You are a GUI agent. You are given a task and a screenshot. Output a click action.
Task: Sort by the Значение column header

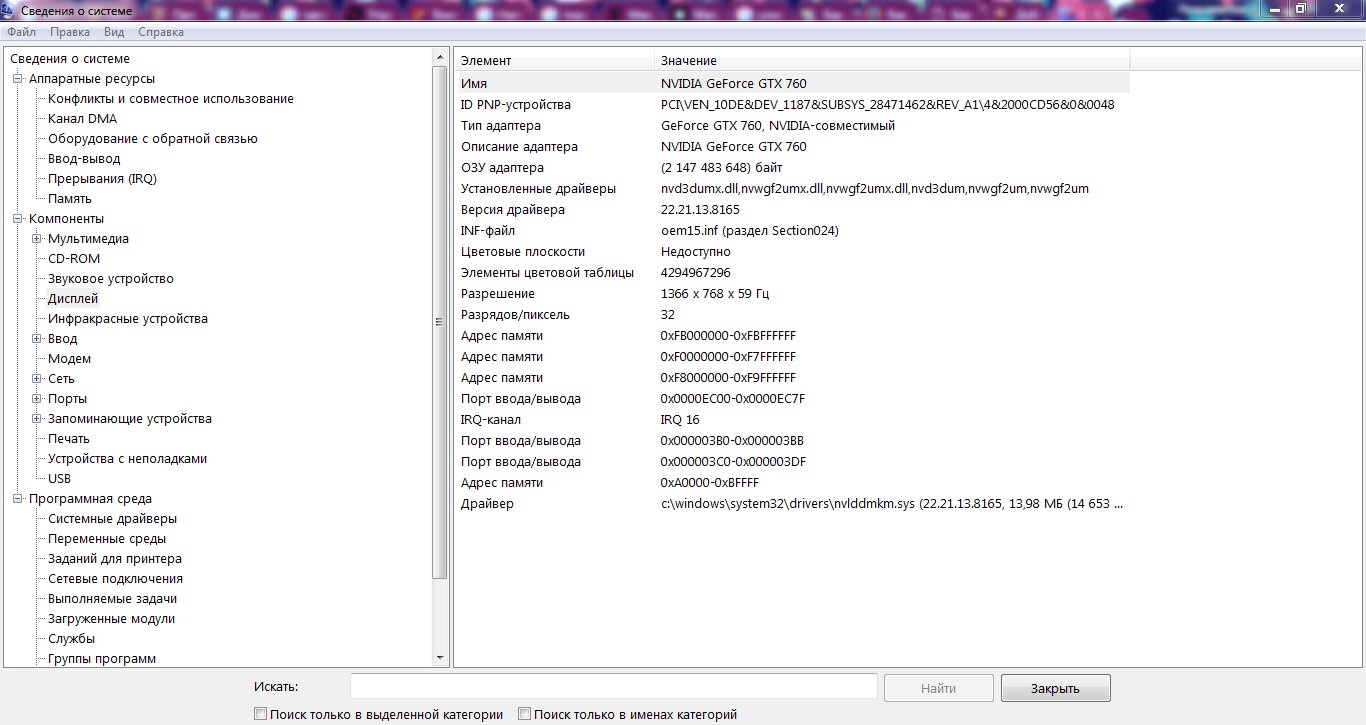[892, 61]
